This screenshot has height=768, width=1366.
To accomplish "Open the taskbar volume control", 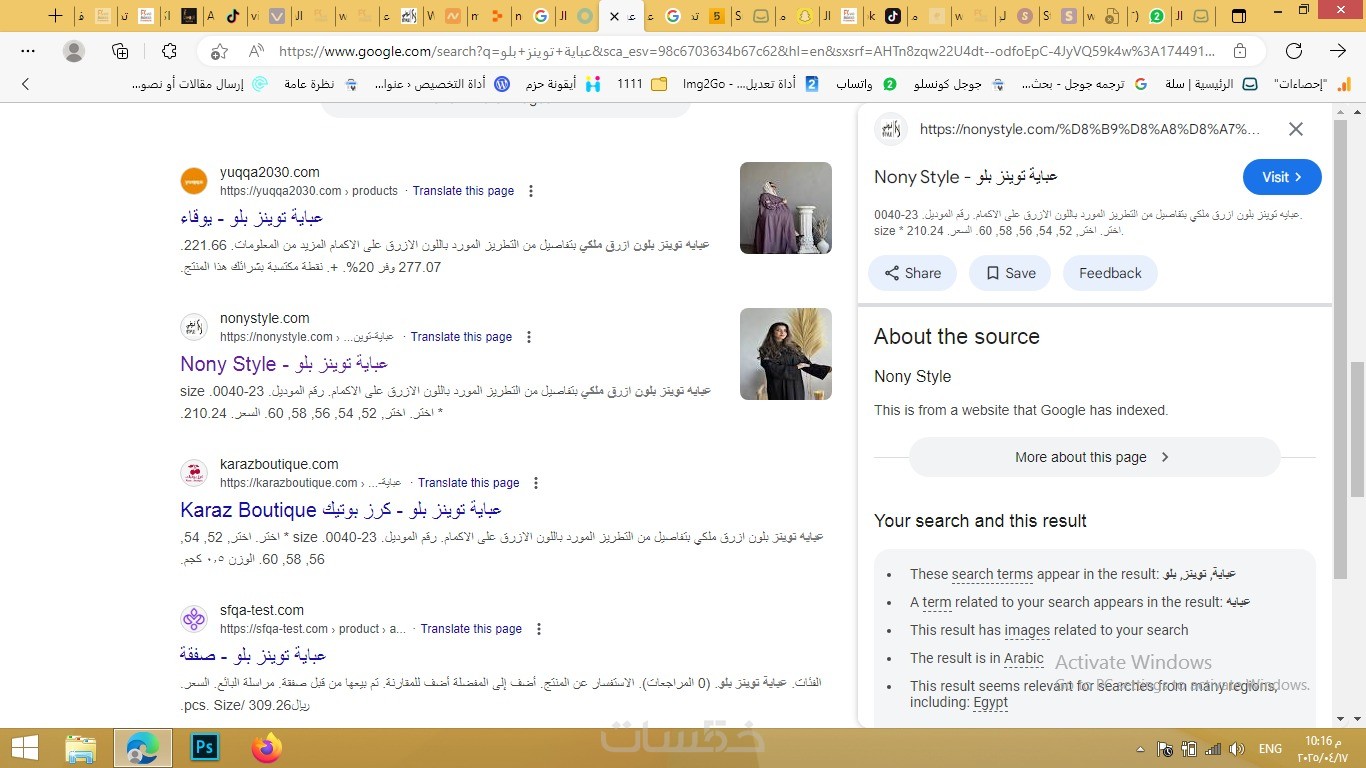I will (1237, 749).
